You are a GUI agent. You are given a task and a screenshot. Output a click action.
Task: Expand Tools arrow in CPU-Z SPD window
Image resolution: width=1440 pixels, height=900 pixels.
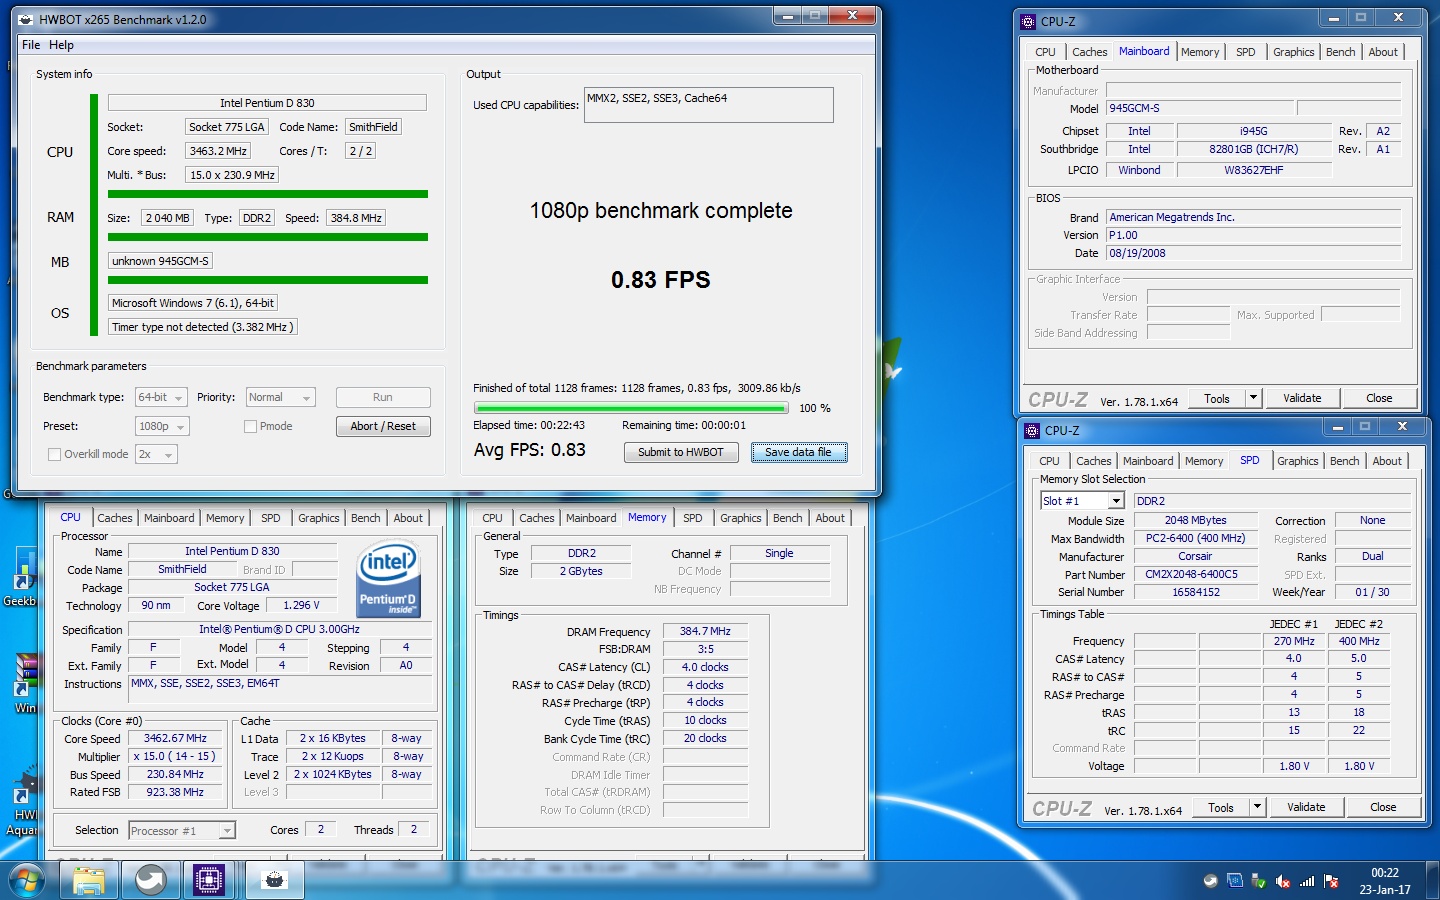pyautogui.click(x=1257, y=807)
